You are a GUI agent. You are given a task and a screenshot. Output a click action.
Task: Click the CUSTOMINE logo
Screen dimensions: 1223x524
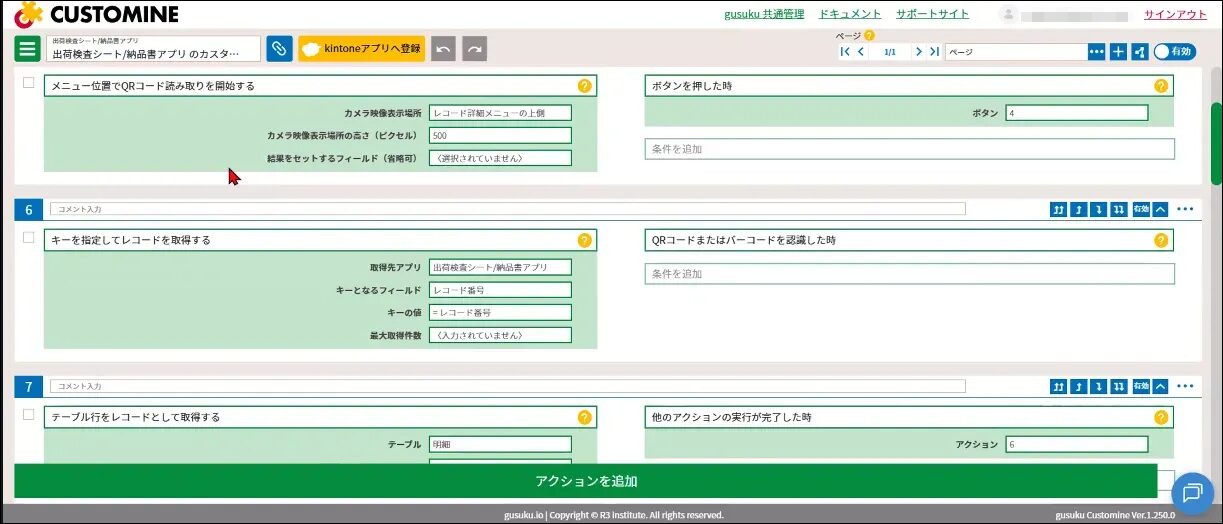click(97, 14)
